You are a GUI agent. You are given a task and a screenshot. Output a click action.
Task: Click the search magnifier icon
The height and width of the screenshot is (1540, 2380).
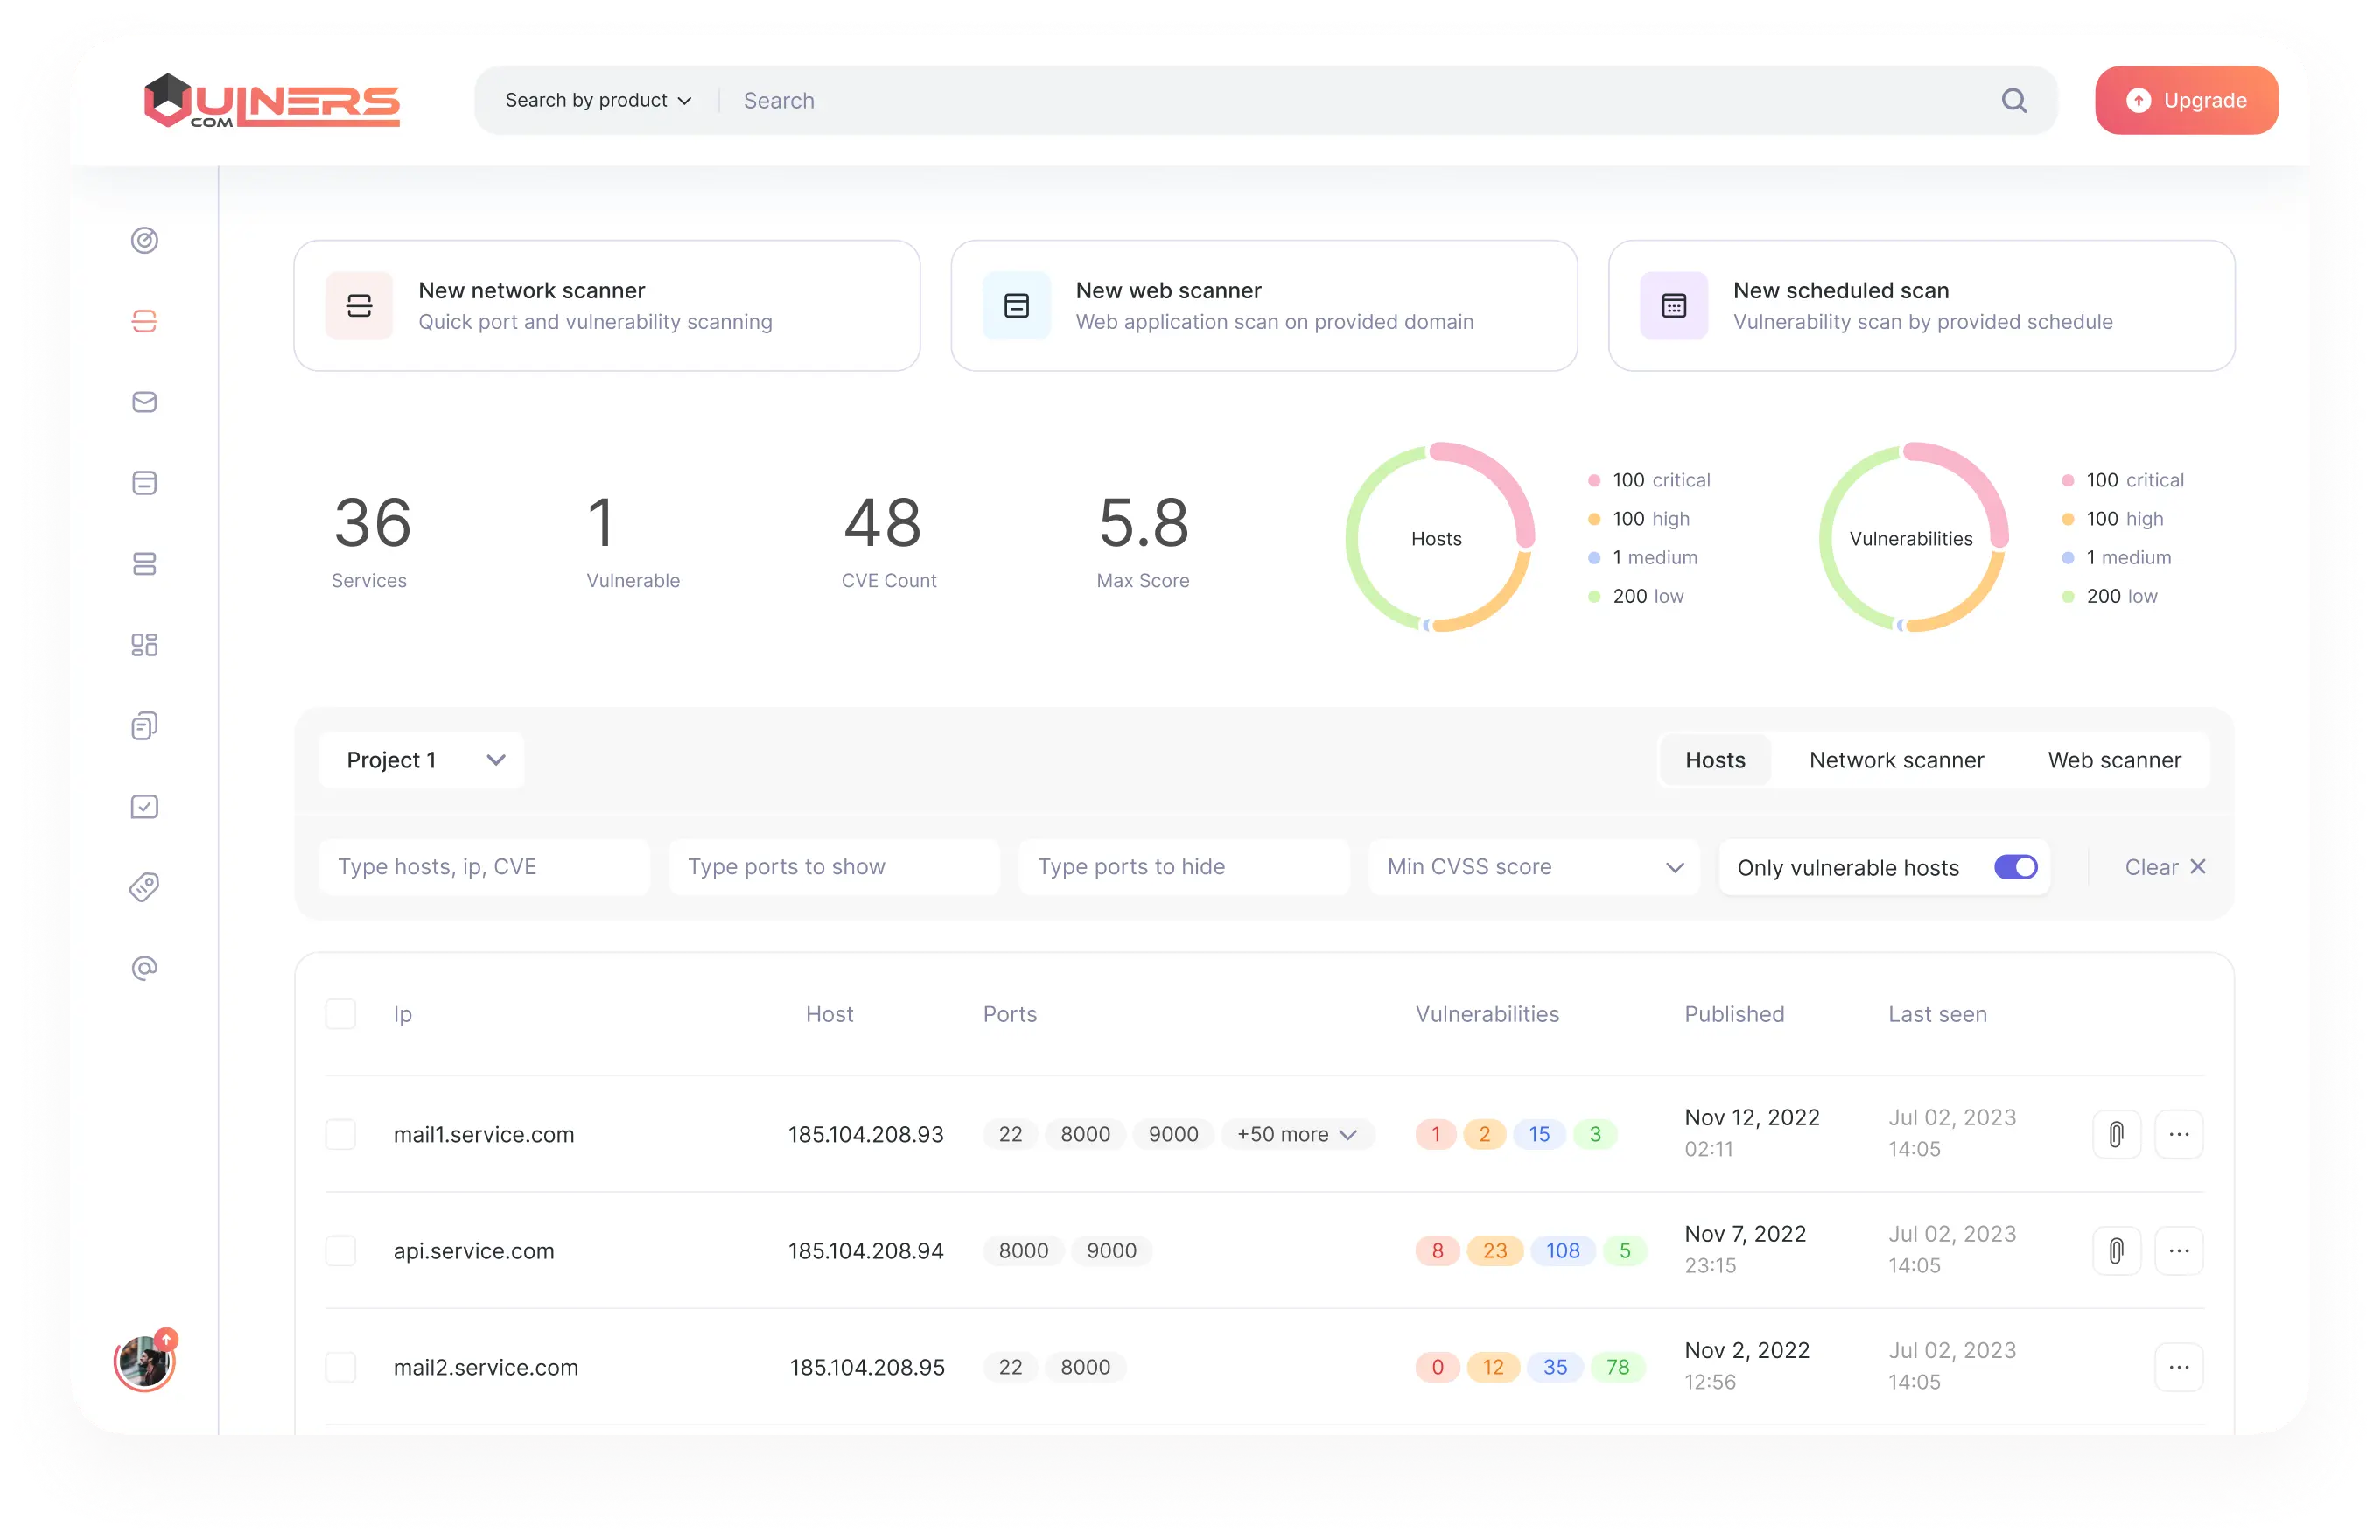[2014, 100]
